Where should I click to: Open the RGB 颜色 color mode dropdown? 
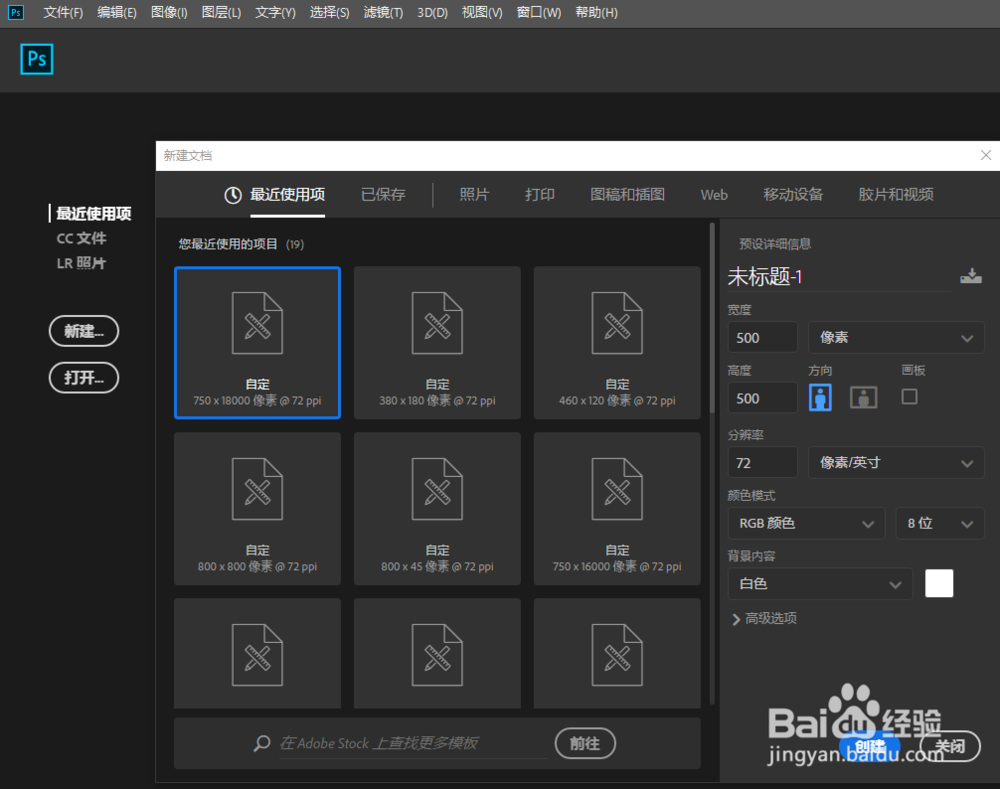(x=806, y=523)
